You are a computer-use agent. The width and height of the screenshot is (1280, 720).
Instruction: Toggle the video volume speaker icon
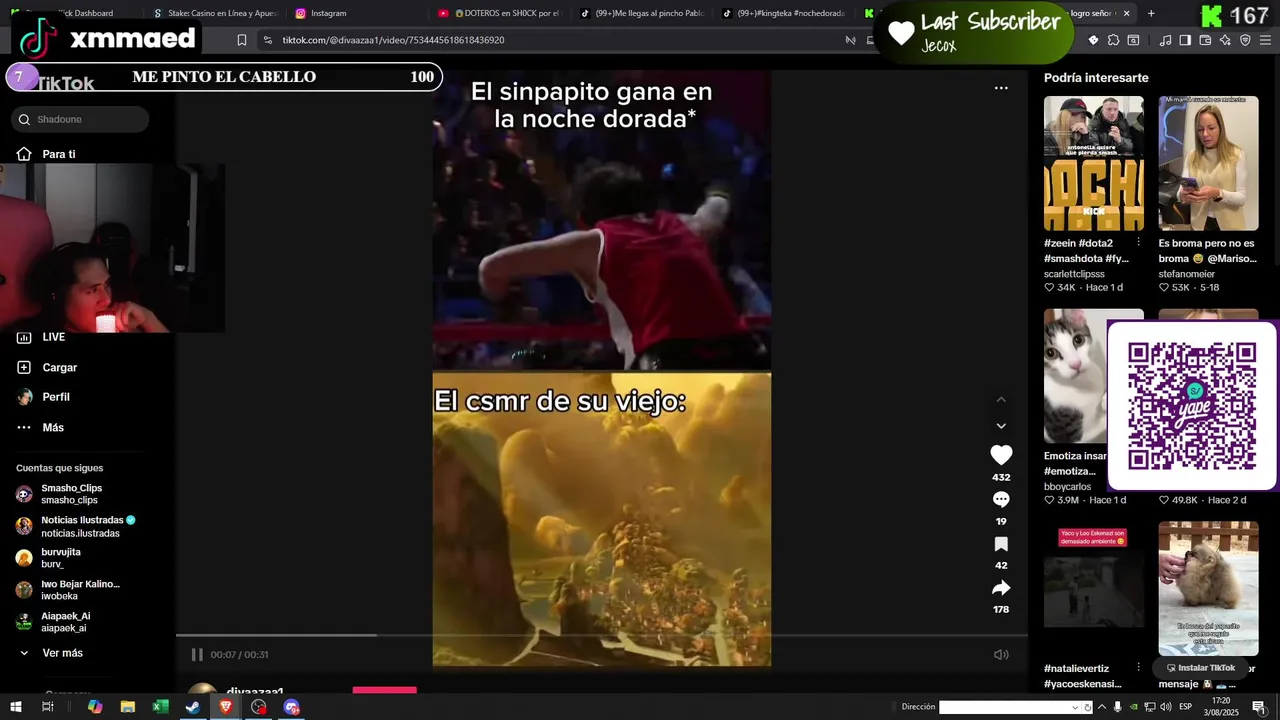1001,654
